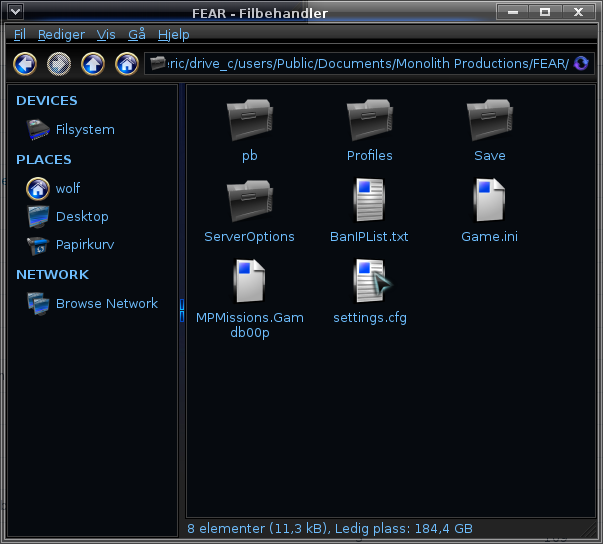Open the Save folder

pyautogui.click(x=490, y=120)
